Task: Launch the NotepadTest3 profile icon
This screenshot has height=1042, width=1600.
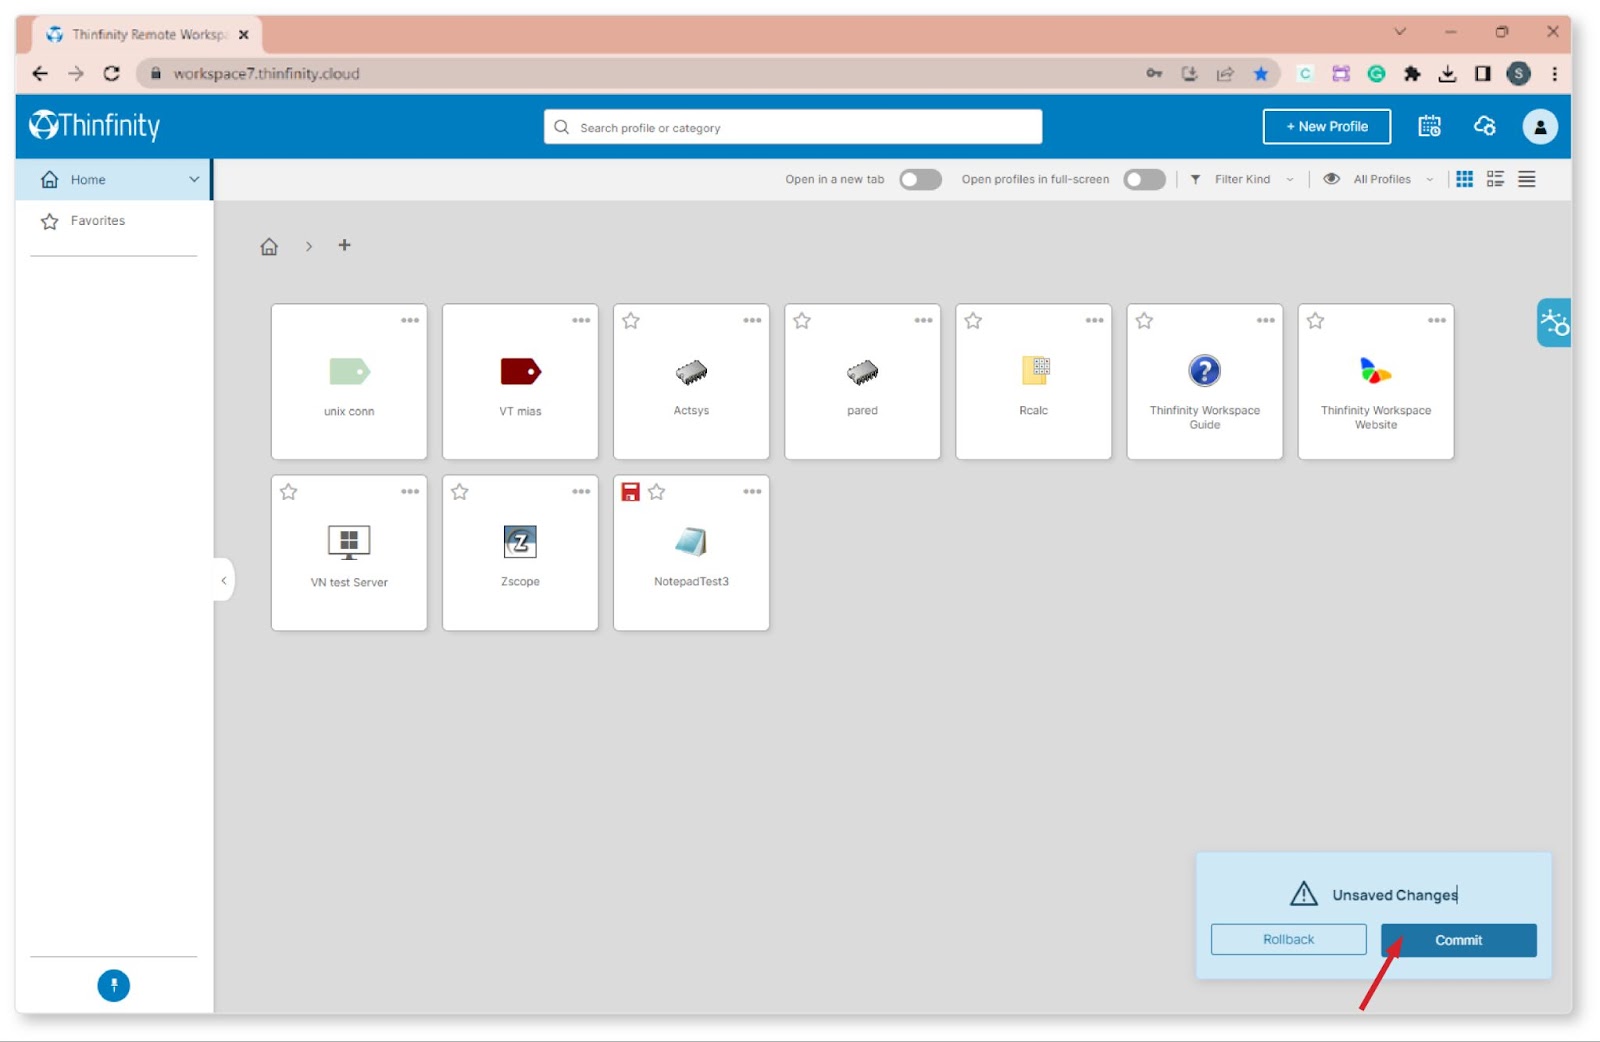Action: click(x=691, y=542)
